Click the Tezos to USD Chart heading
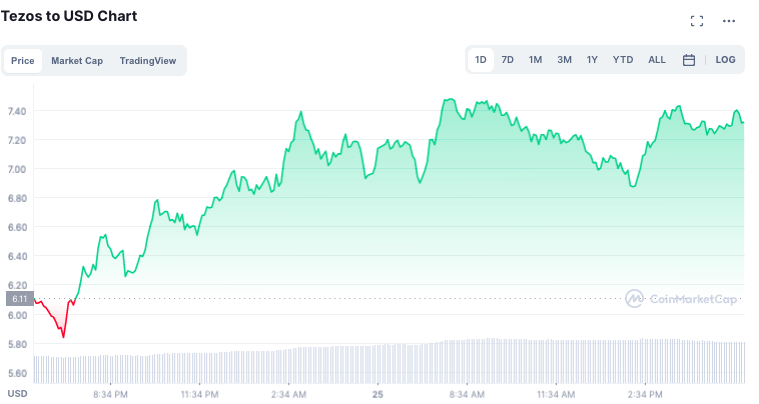Screen dimensions: 759x404 (69, 17)
